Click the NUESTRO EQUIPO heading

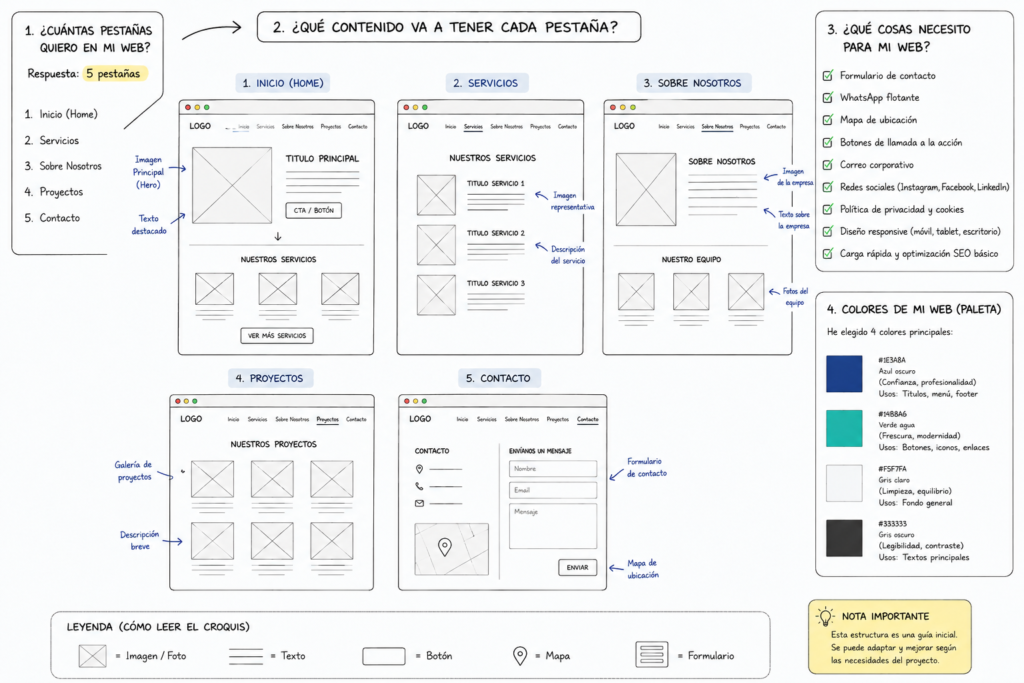(691, 259)
